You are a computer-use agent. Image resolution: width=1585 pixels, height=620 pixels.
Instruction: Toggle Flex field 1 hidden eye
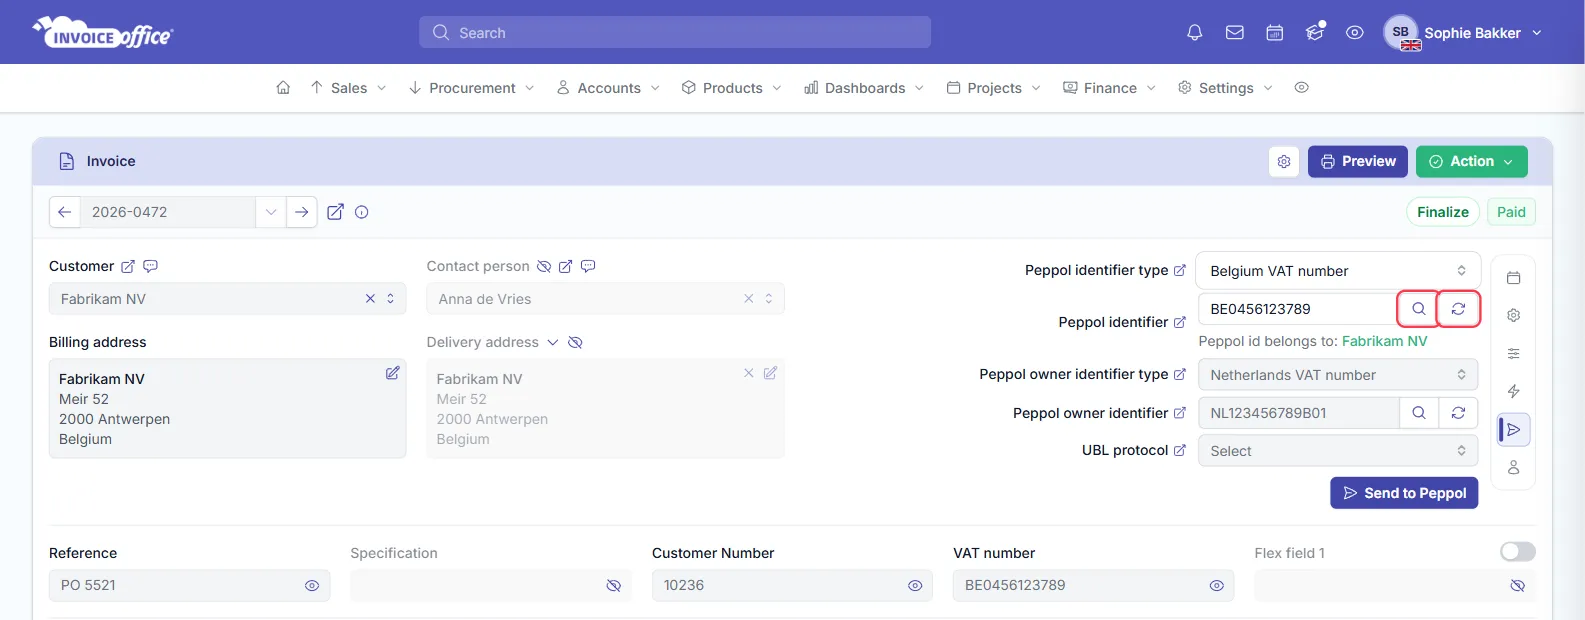pos(1518,586)
